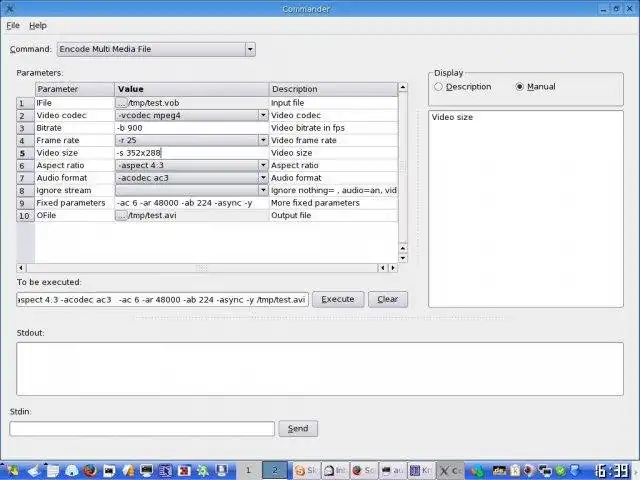Click the 'To be executed' command field
640x480 pixels.
[162, 300]
